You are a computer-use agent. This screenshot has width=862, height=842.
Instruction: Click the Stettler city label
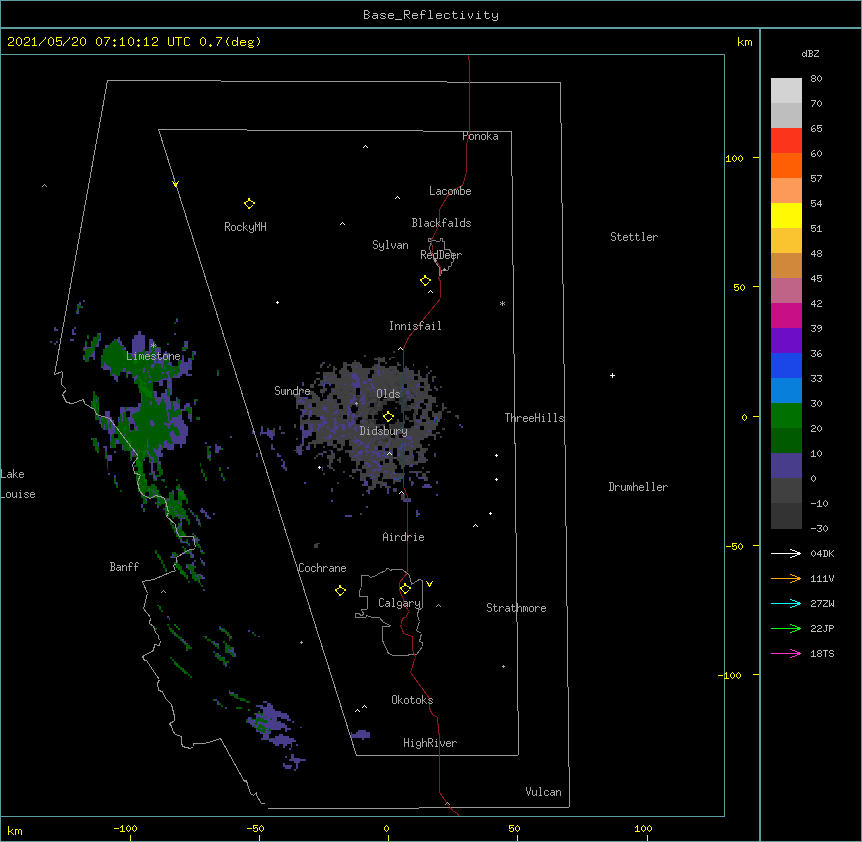(x=634, y=237)
